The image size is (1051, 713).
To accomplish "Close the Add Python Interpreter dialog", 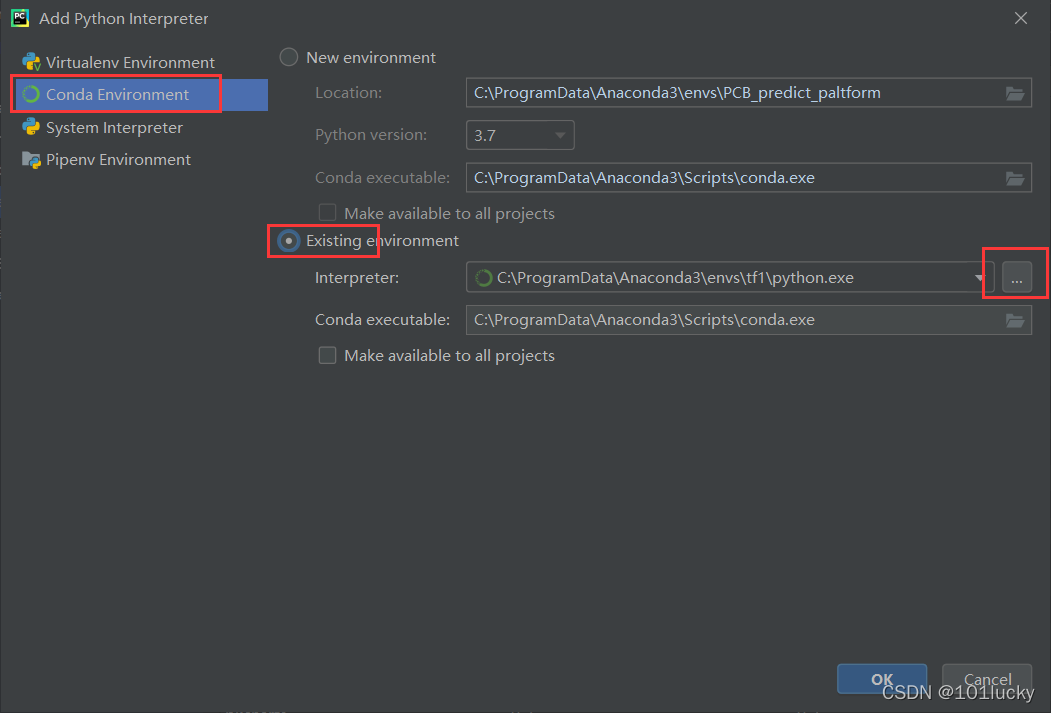I will (x=1020, y=18).
